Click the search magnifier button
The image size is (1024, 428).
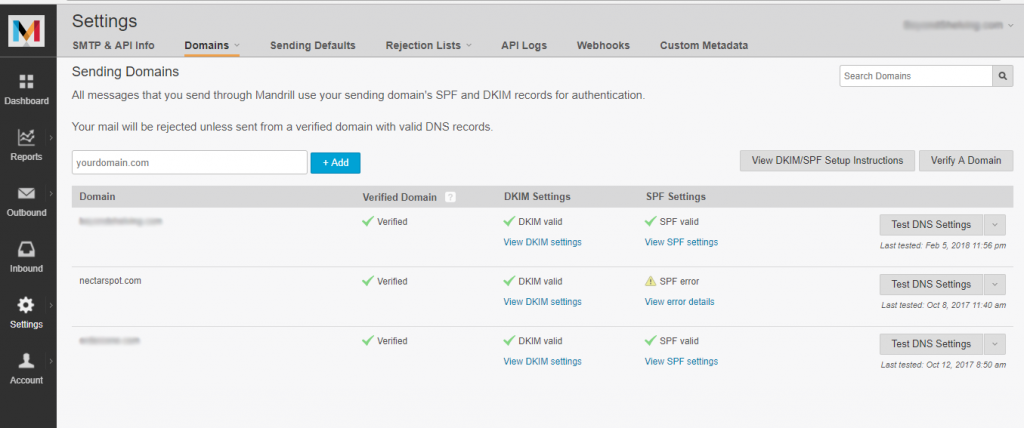point(1002,76)
